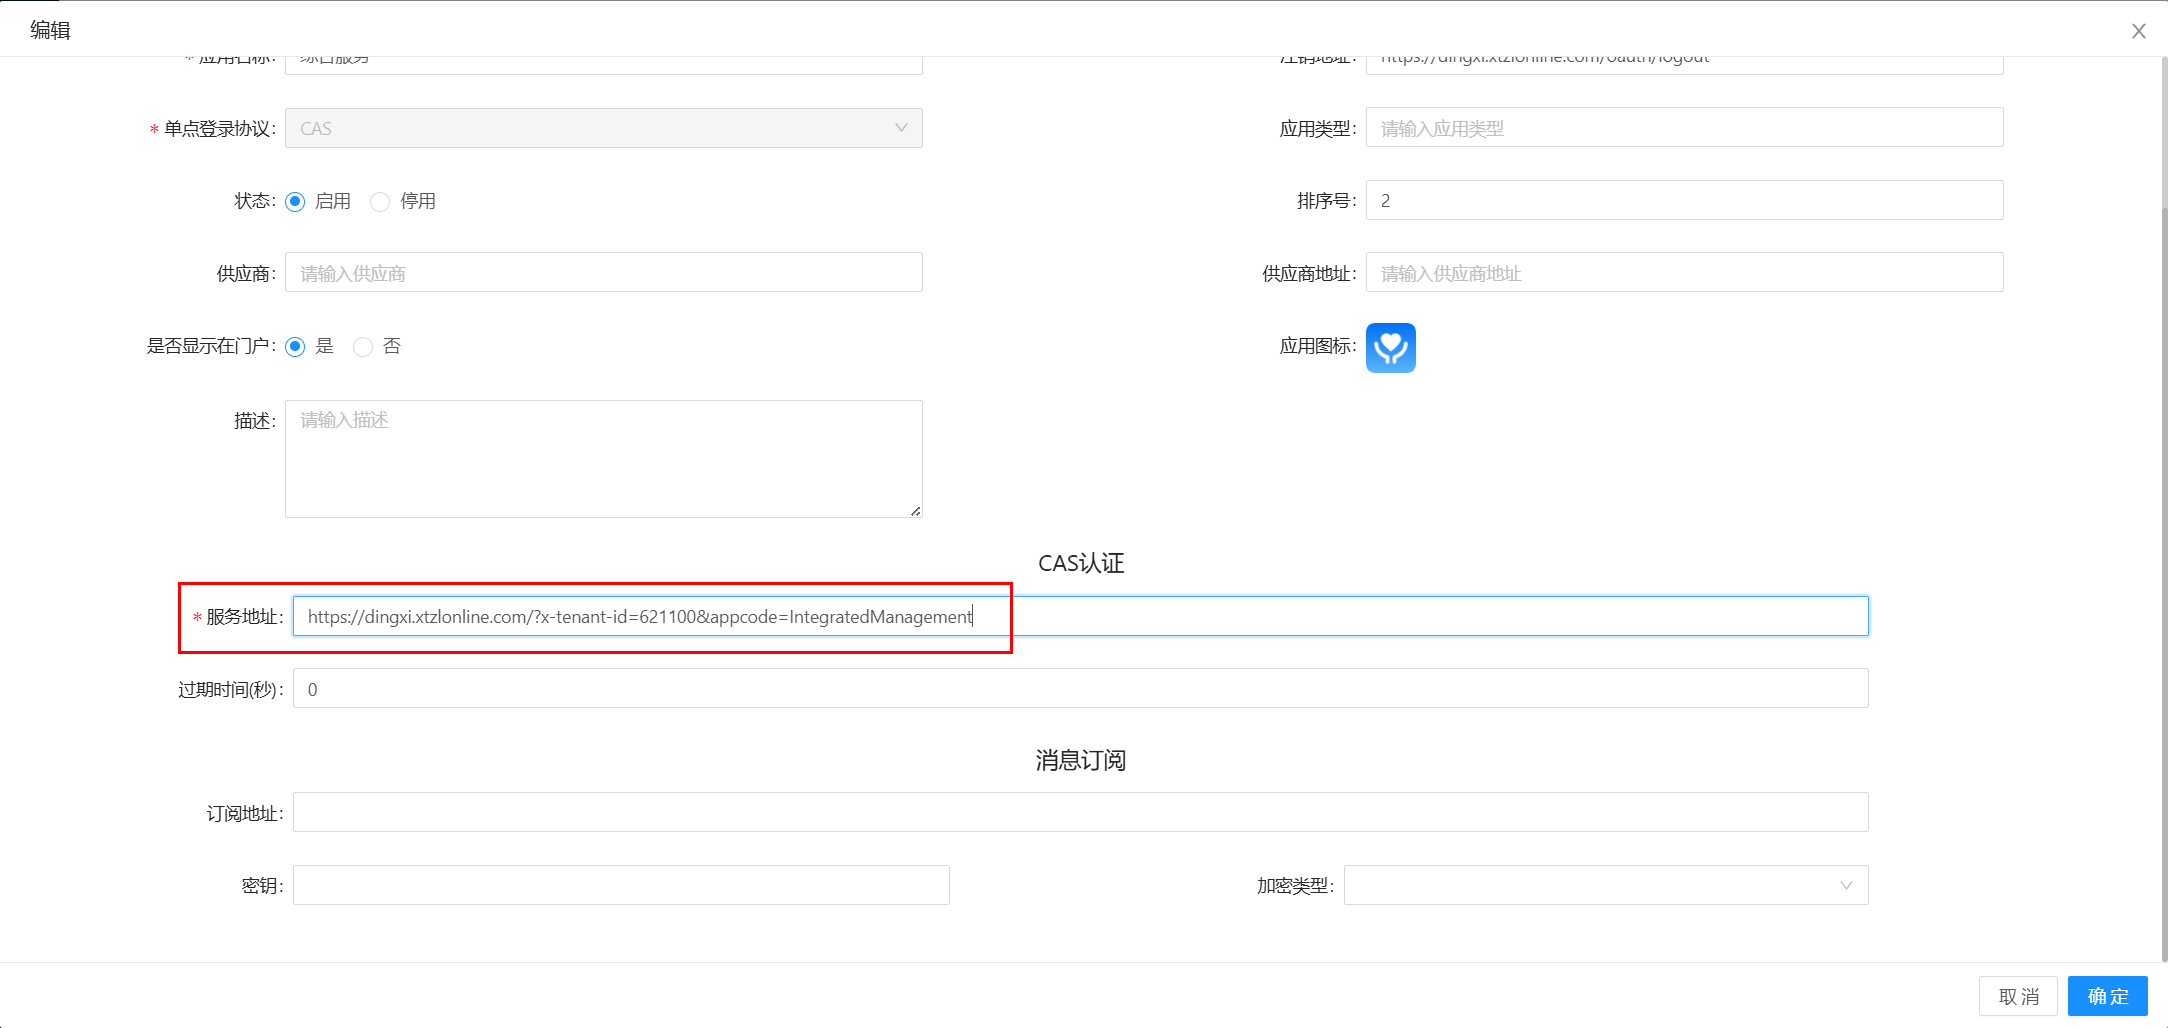2168x1028 pixels.
Task: Click the 订阅地址 input field
Action: tap(1080, 813)
